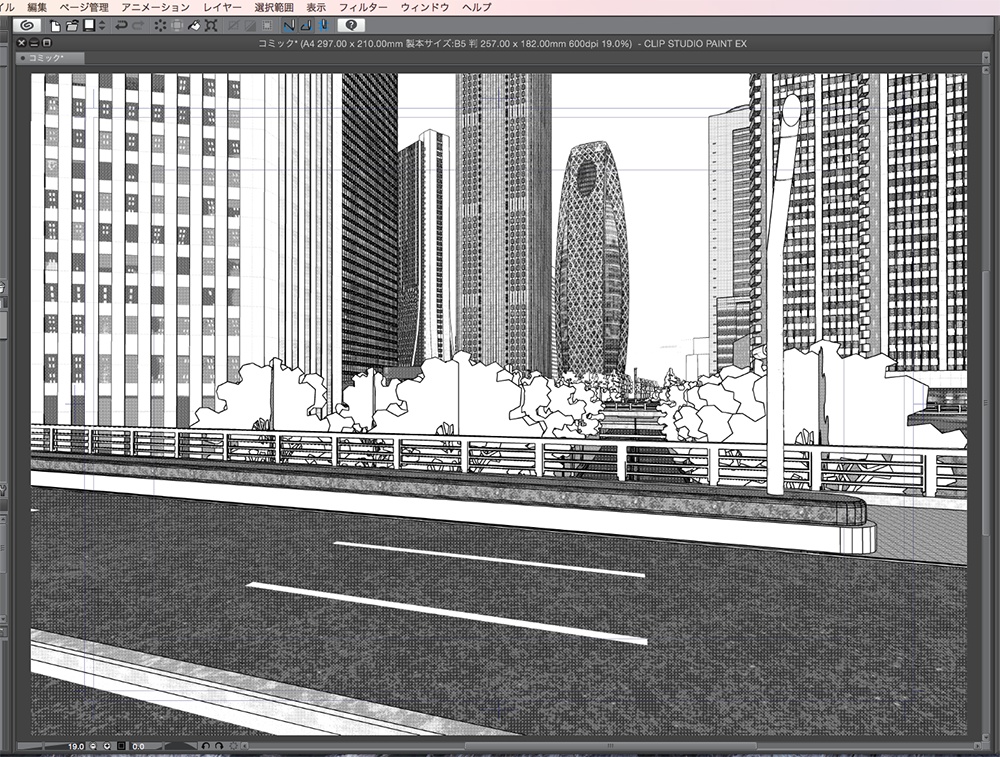Open the zoom value stepper dropdown

point(107,746)
